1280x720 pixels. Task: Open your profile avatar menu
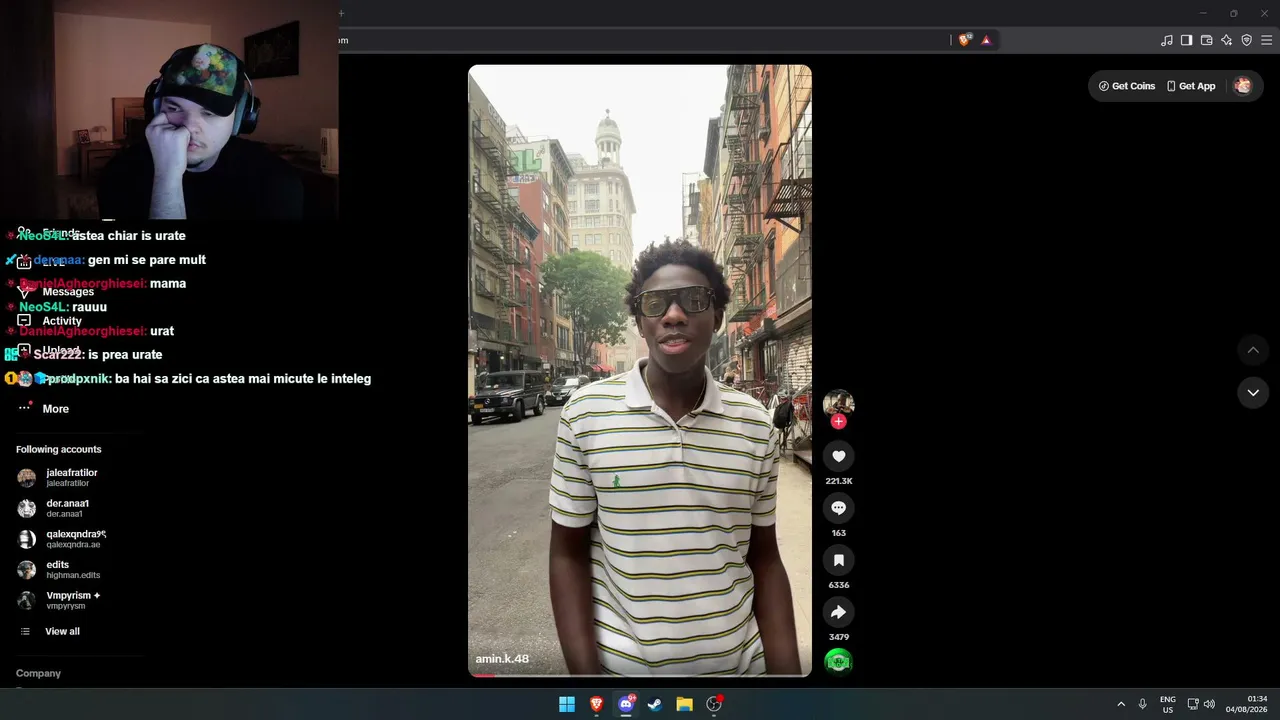click(1243, 86)
